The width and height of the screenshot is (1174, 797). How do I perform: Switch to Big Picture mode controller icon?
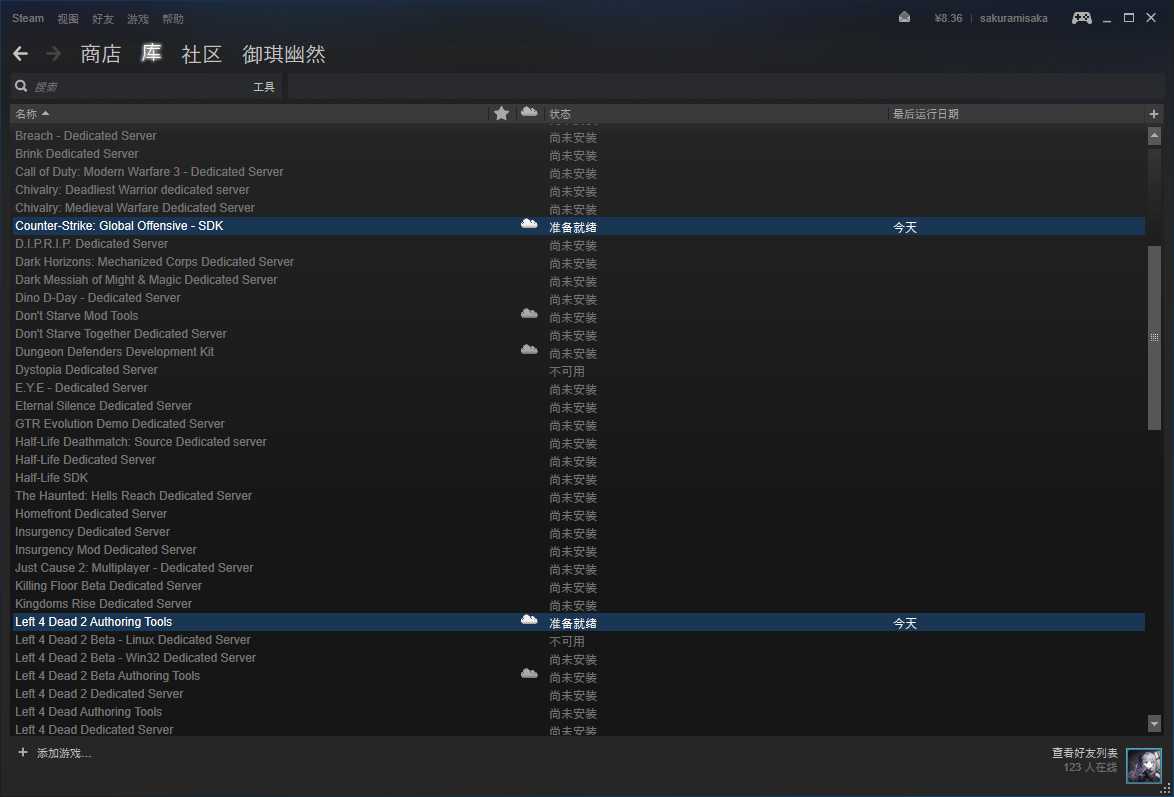point(1081,18)
